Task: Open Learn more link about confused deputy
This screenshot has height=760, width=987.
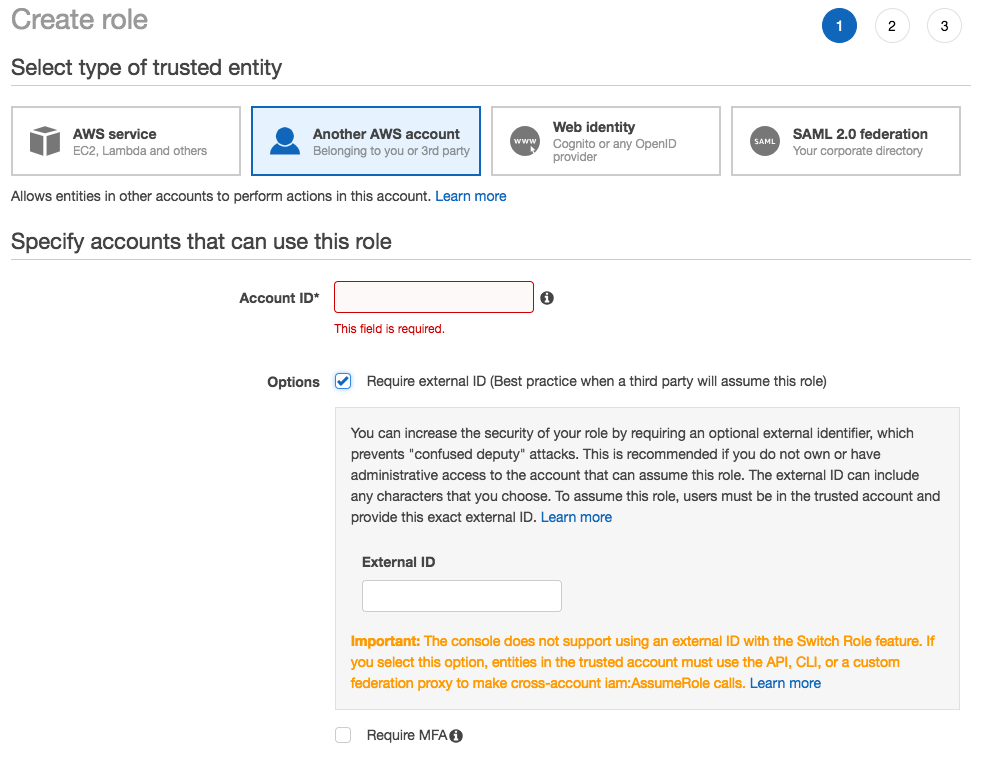Action: [576, 517]
